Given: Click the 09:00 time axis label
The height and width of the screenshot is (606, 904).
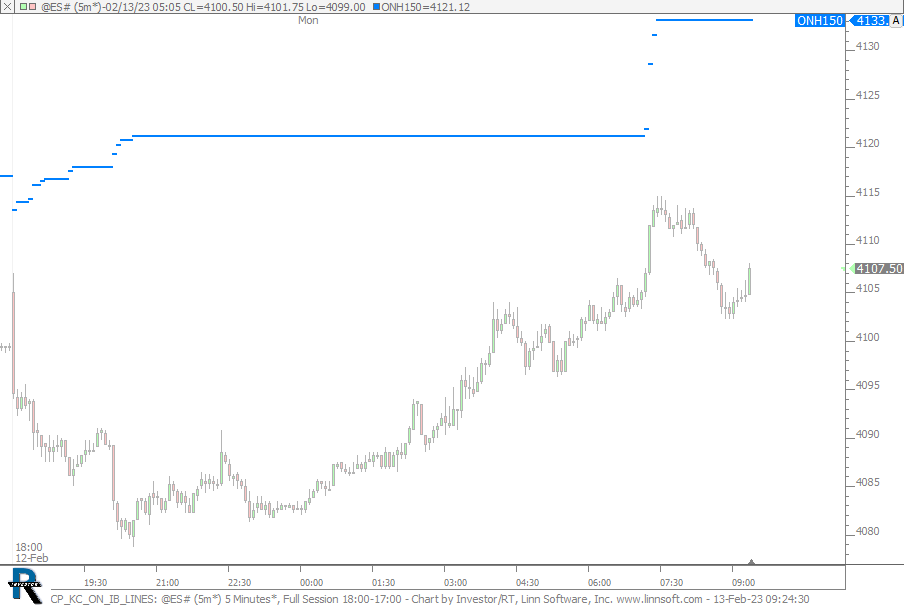Looking at the screenshot, I should pyautogui.click(x=744, y=582).
